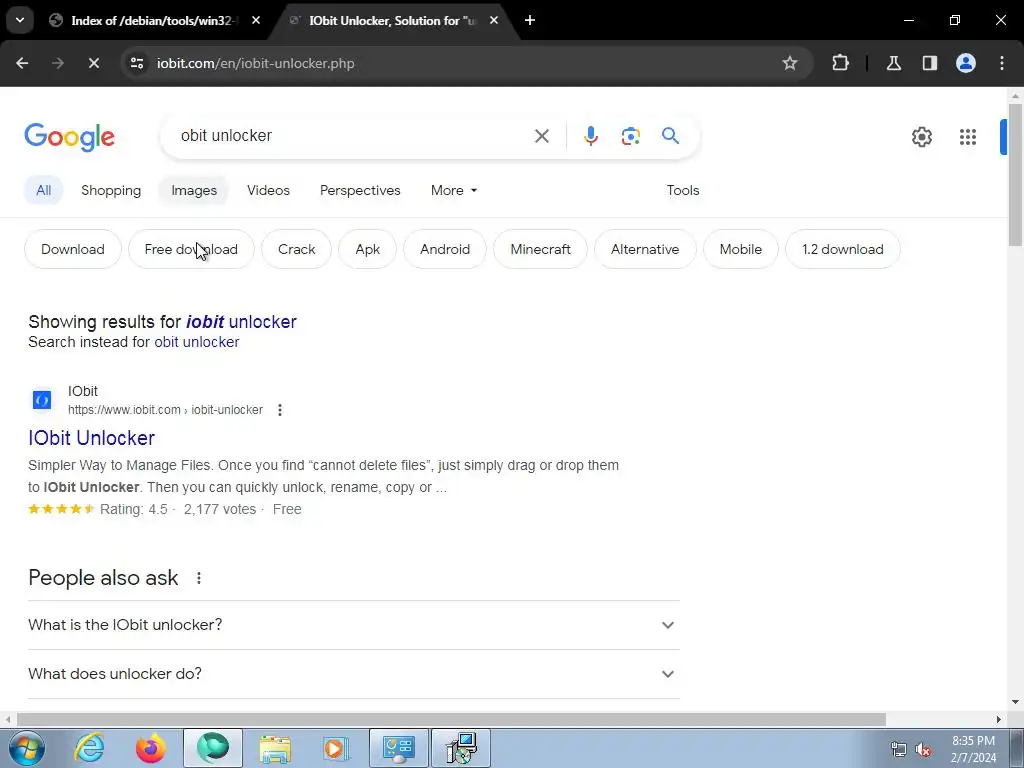Select the IObit Unlocker browser tab

pyautogui.click(x=394, y=20)
